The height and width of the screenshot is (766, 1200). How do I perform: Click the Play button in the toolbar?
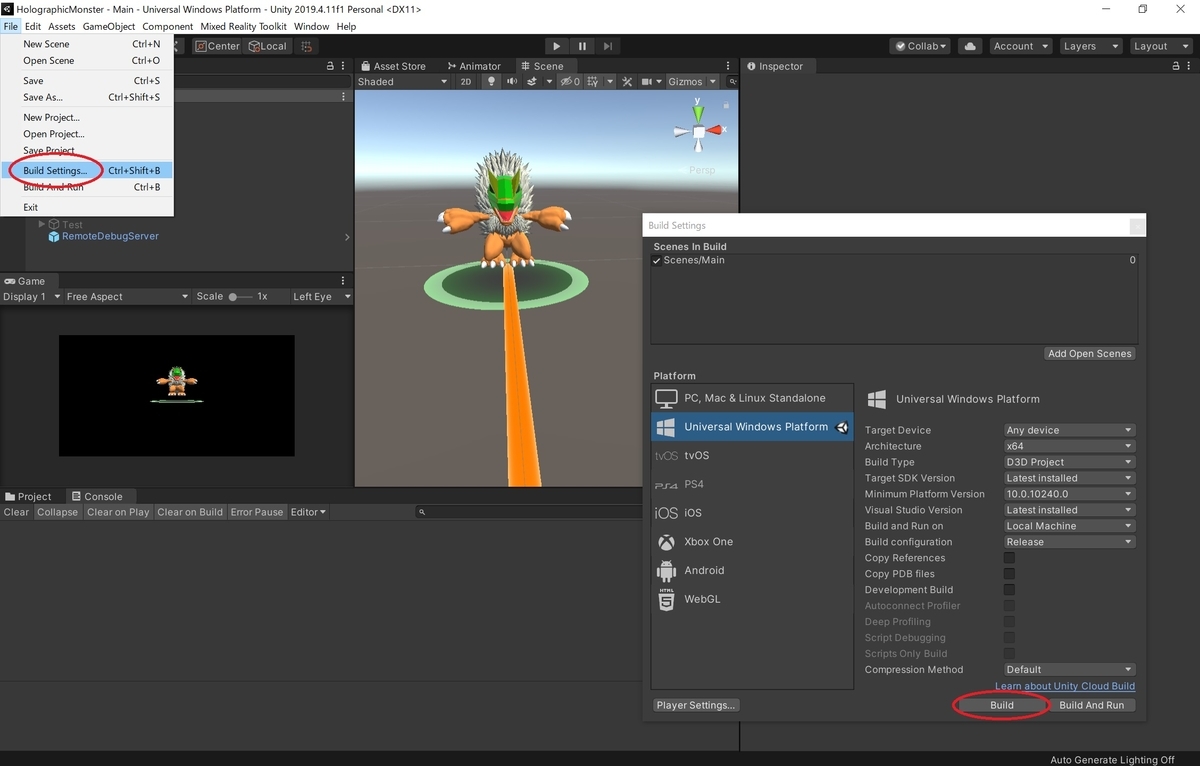557,46
